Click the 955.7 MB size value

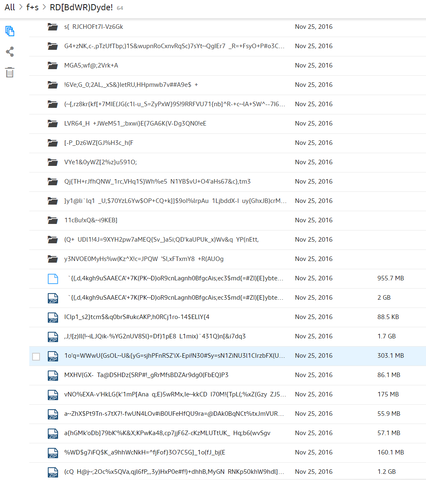click(391, 278)
